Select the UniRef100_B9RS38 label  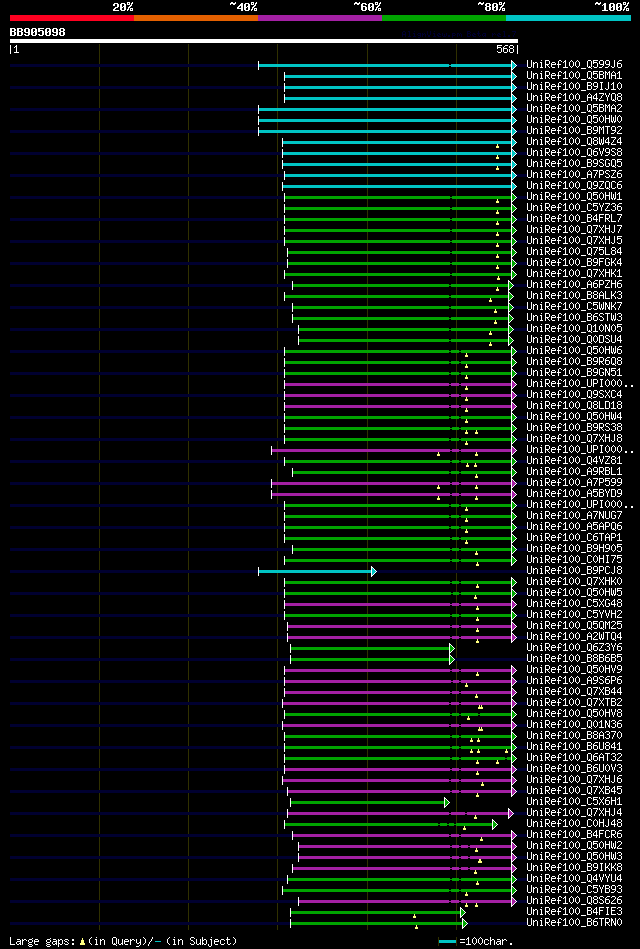[x=575, y=428]
